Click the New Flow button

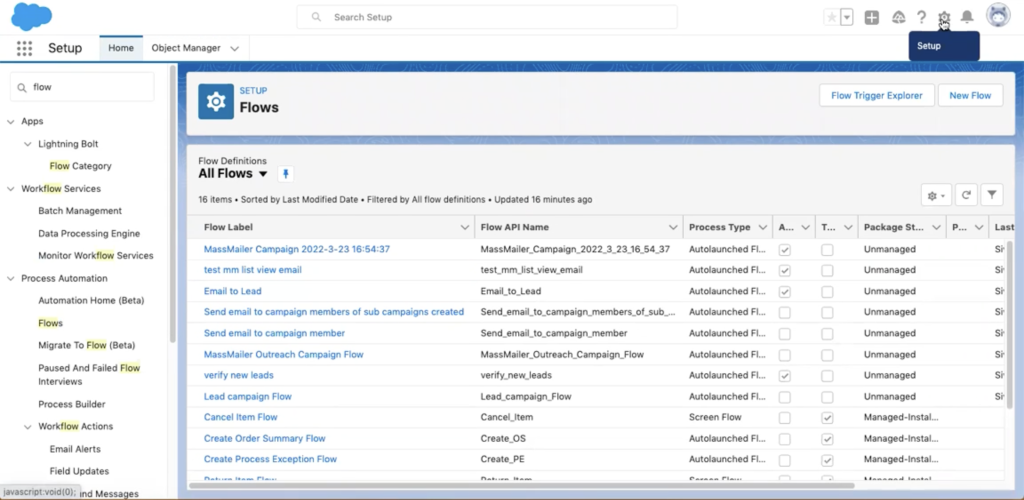pyautogui.click(x=970, y=96)
